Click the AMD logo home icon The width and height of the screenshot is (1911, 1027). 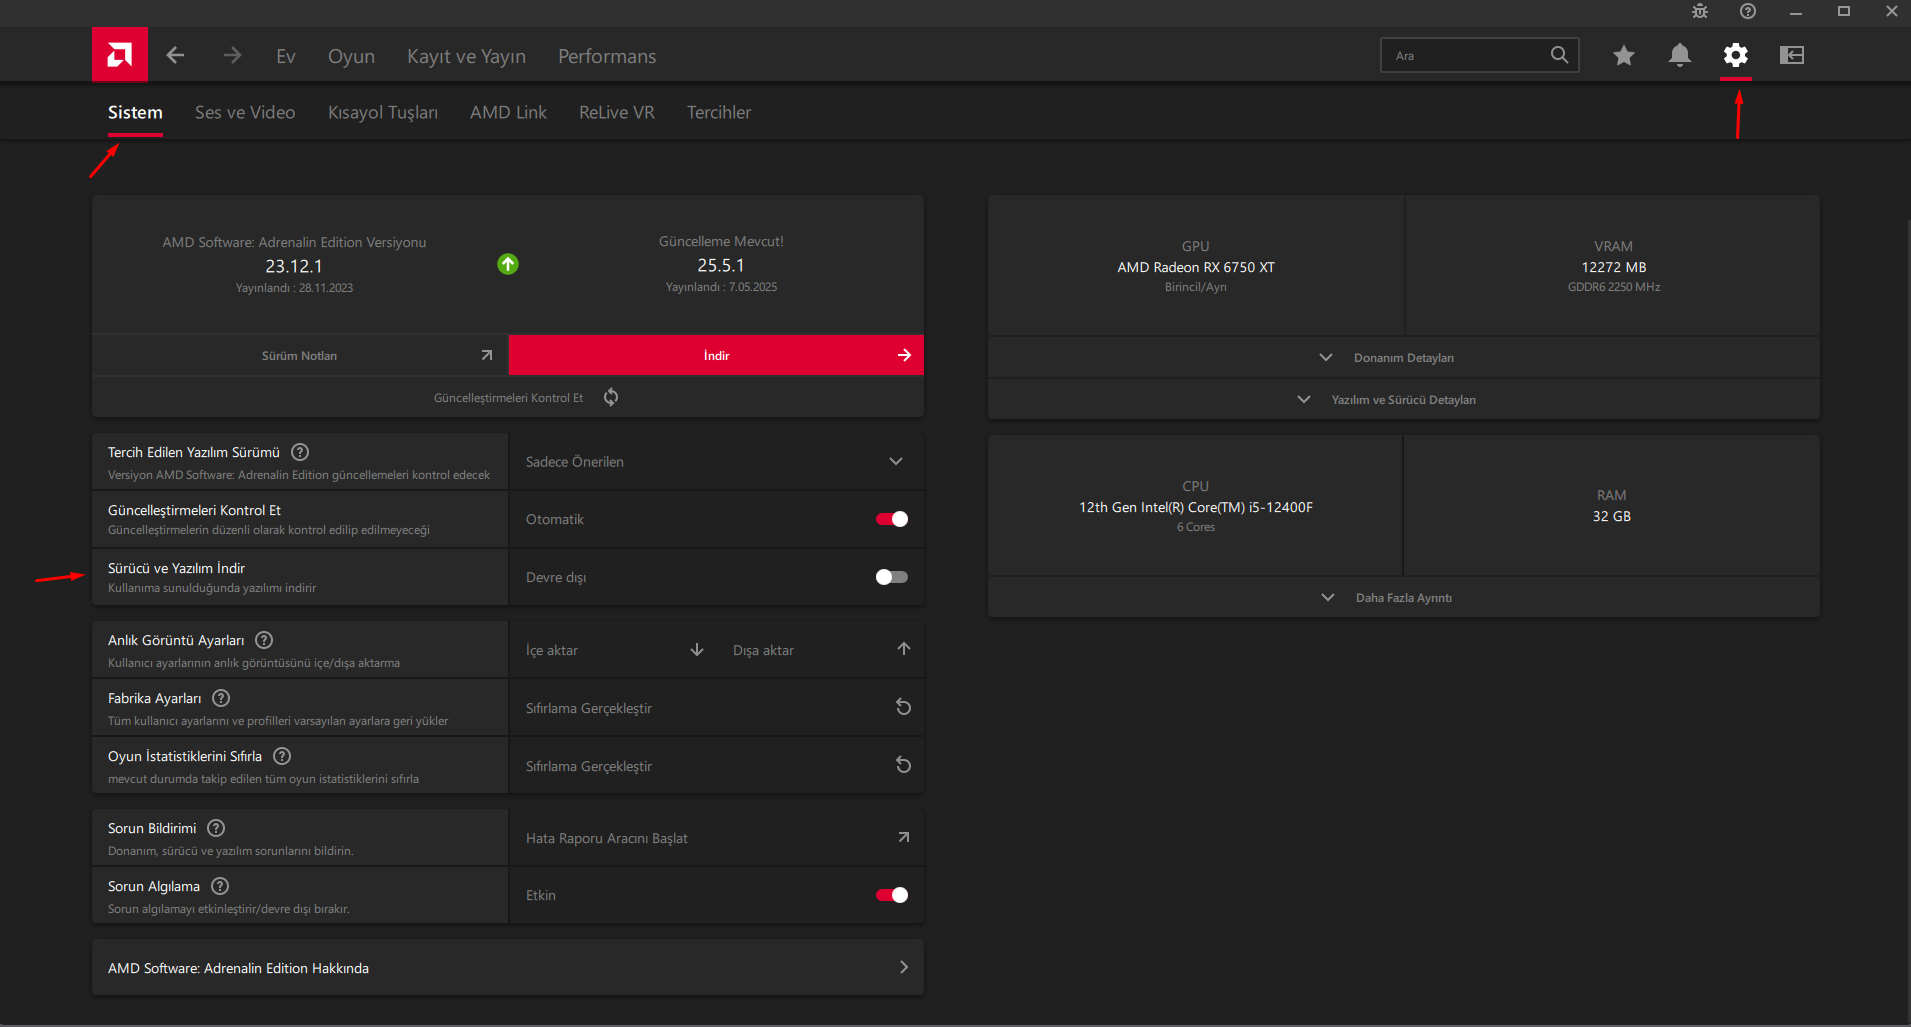120,55
